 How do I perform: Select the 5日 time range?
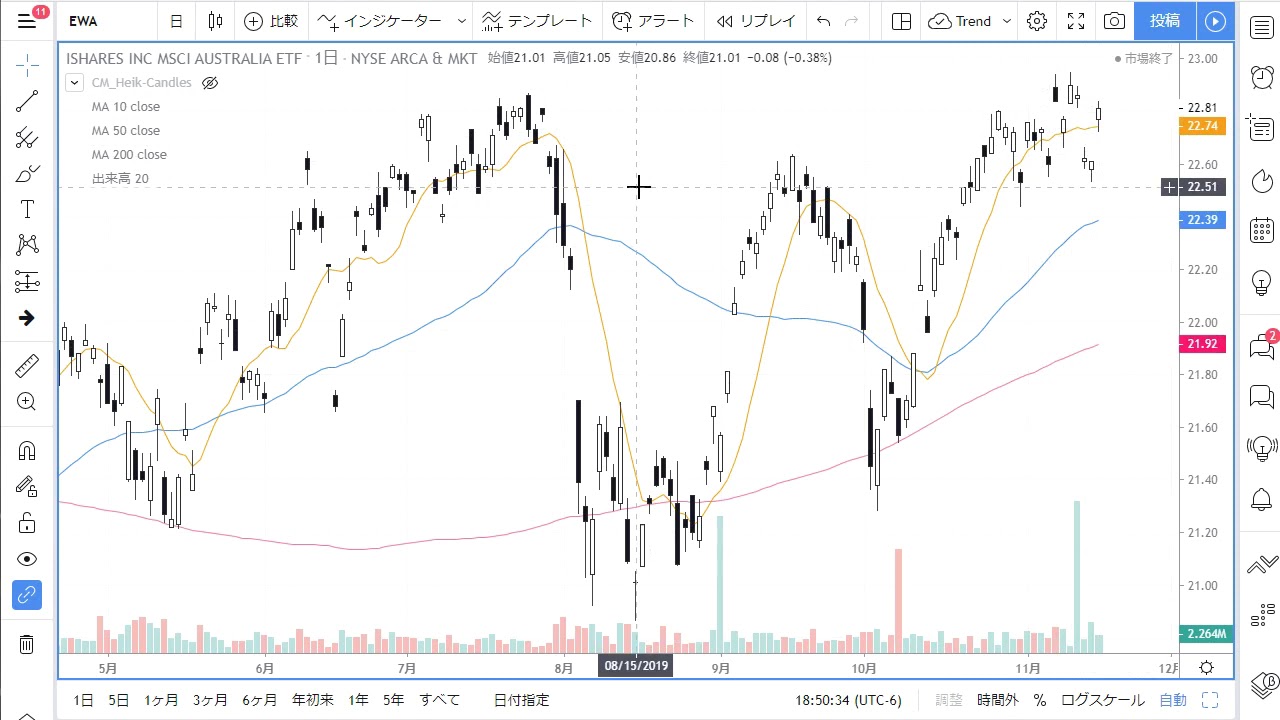[x=118, y=700]
